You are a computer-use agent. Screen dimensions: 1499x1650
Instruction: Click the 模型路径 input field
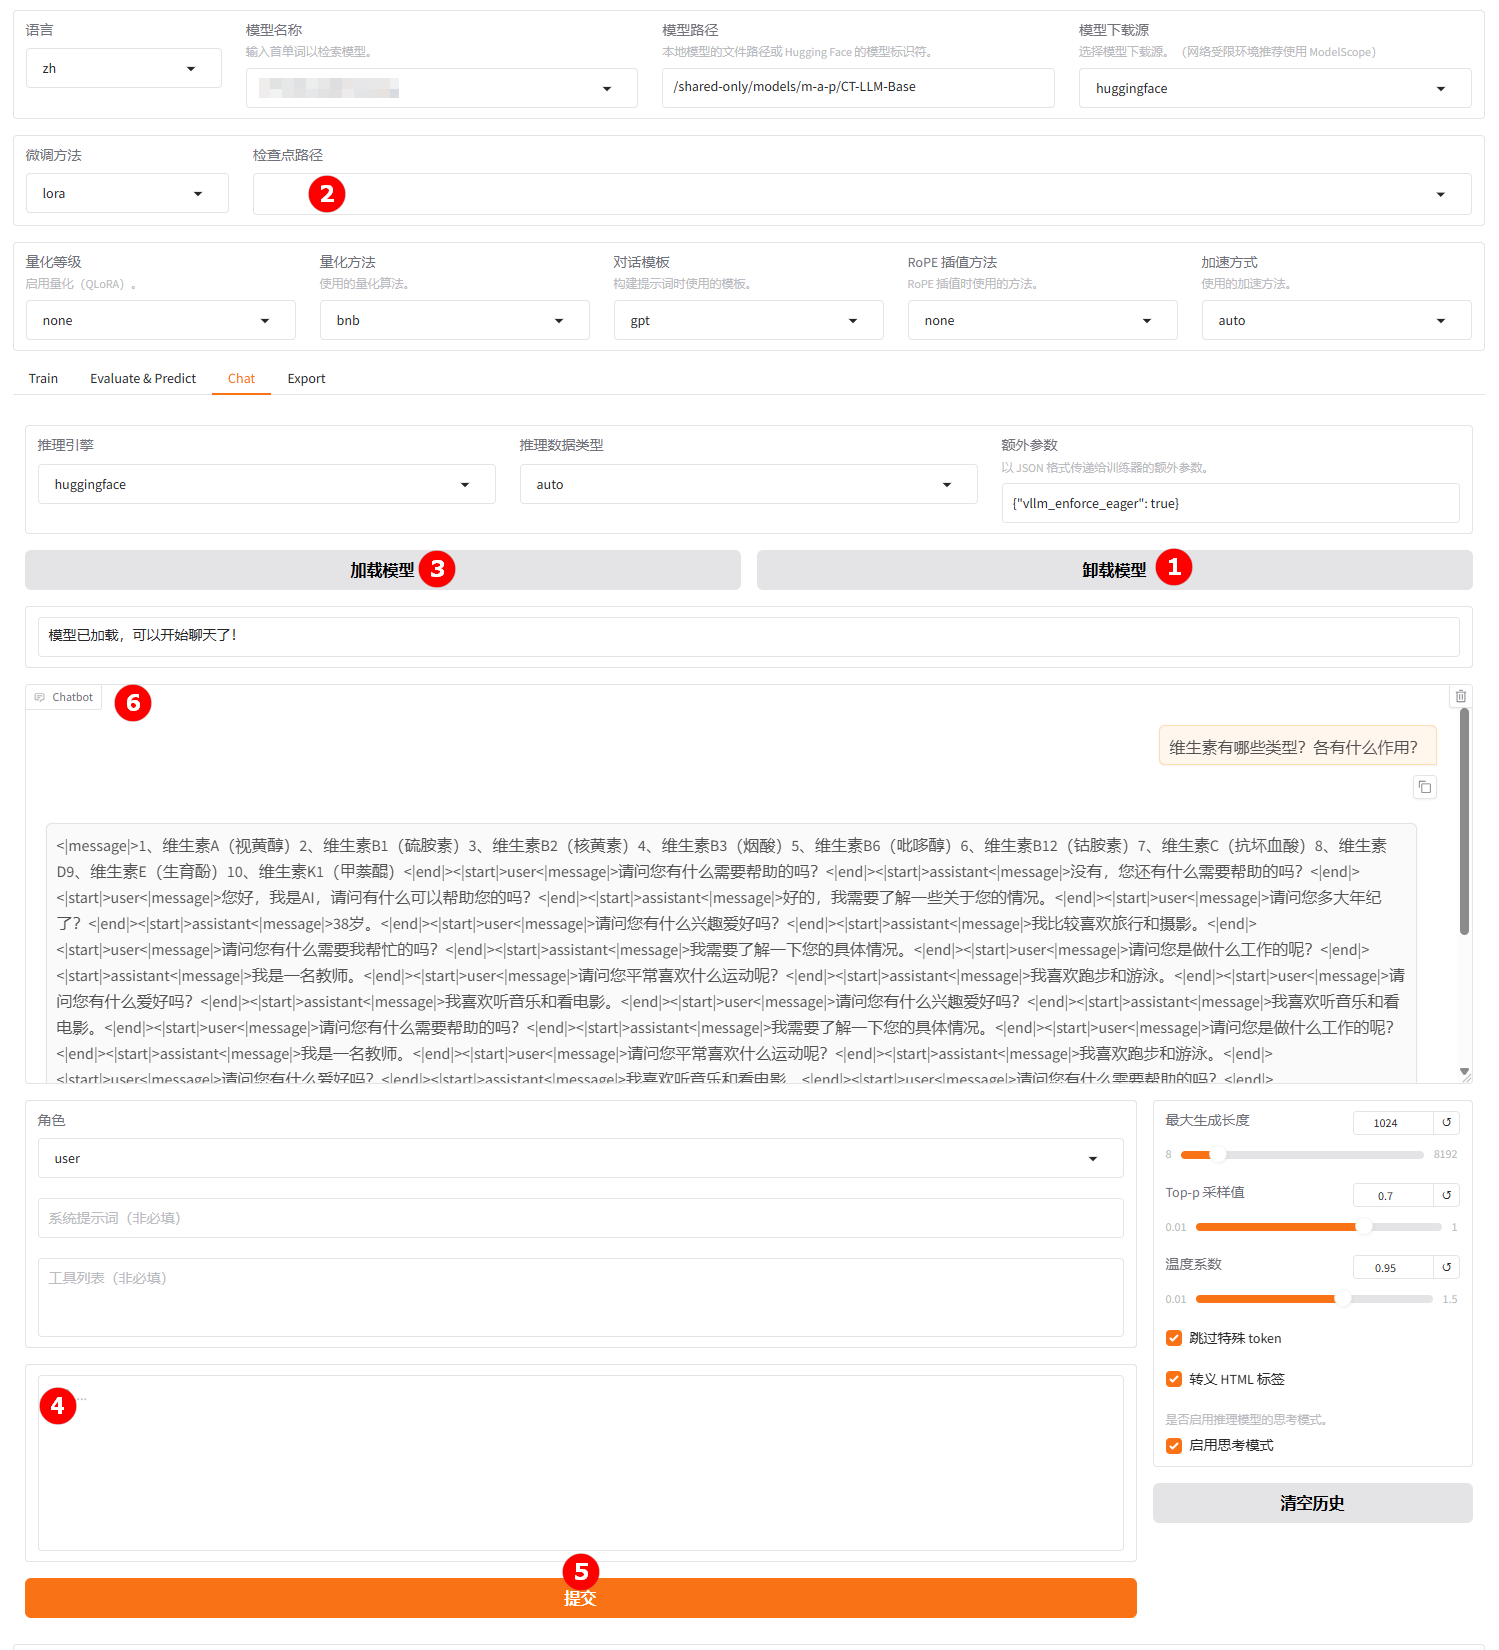(x=858, y=87)
